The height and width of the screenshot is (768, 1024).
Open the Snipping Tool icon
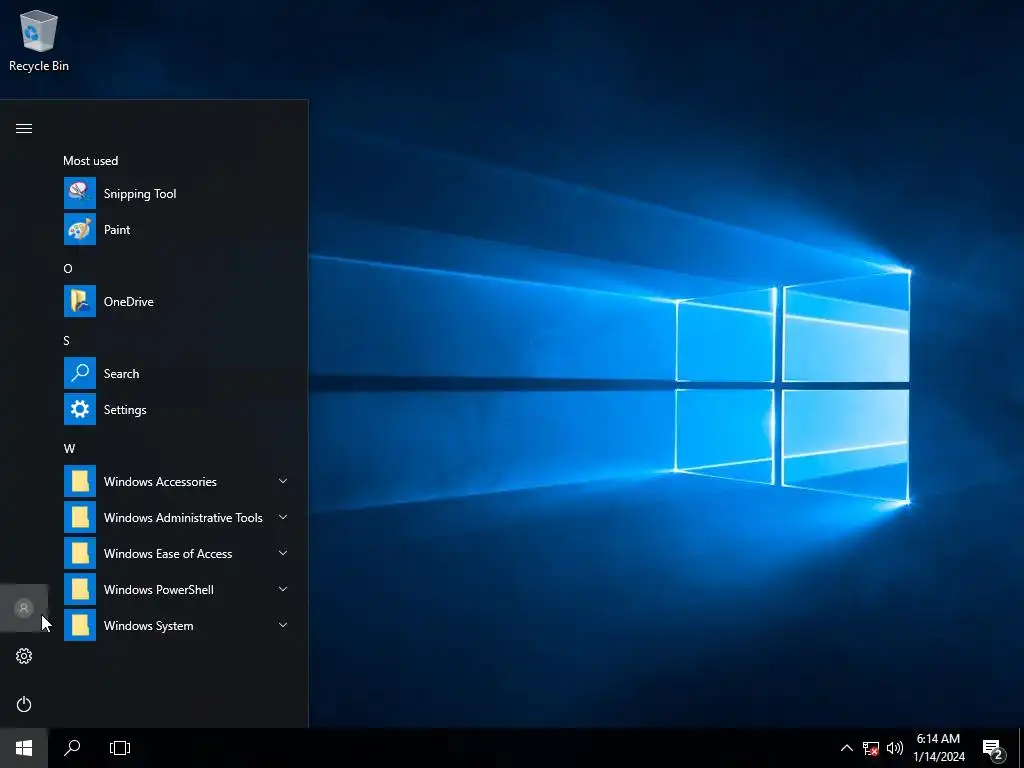click(80, 193)
